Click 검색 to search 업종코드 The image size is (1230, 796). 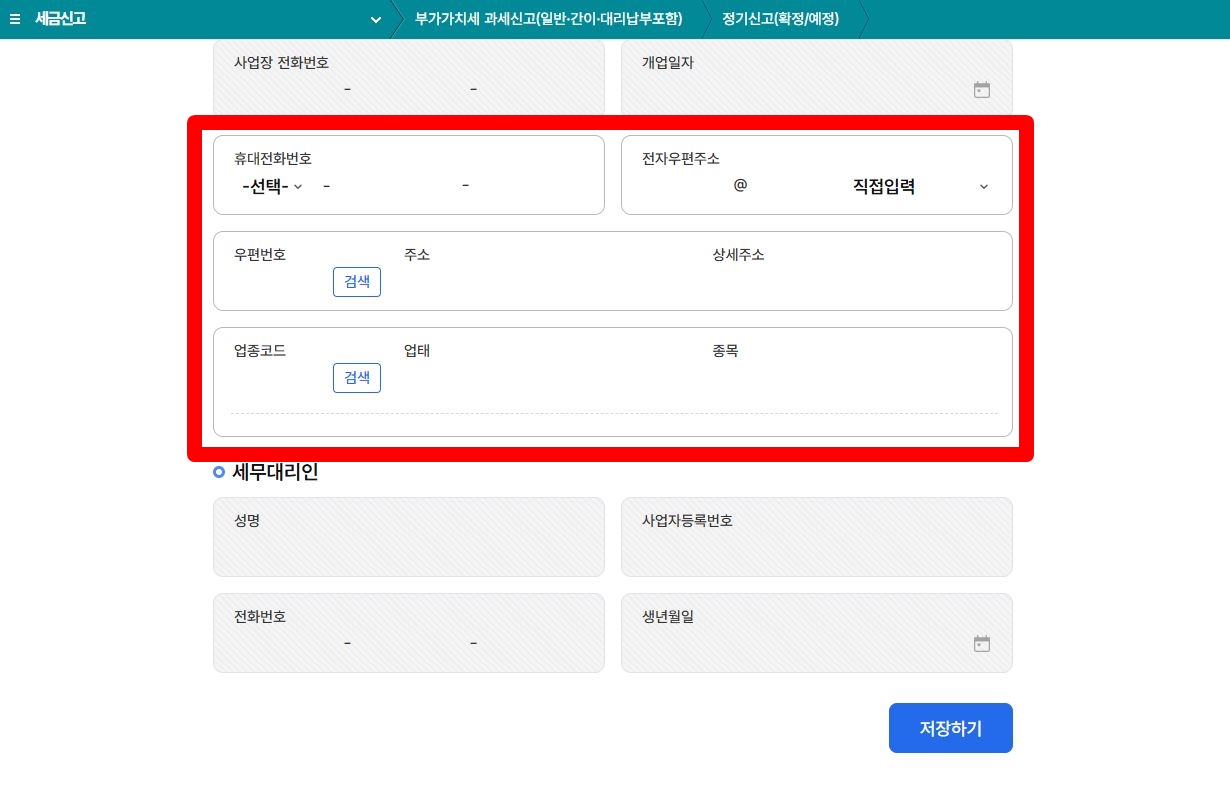(356, 377)
